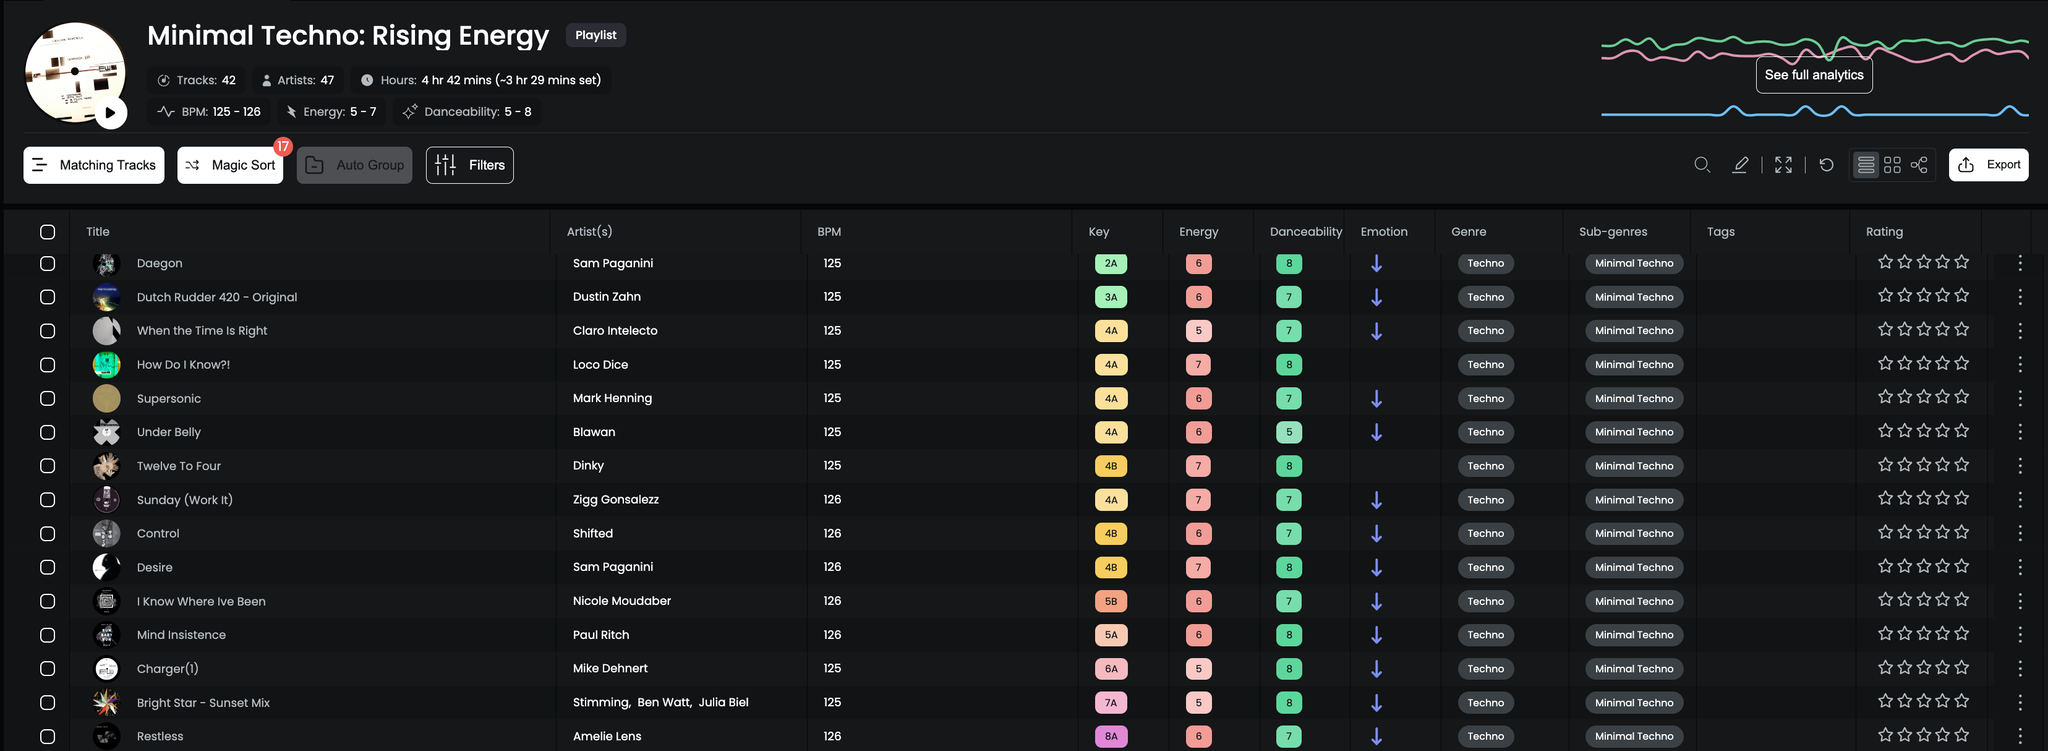This screenshot has width=2048, height=751.
Task: Sort by the Key column header
Action: (1099, 232)
